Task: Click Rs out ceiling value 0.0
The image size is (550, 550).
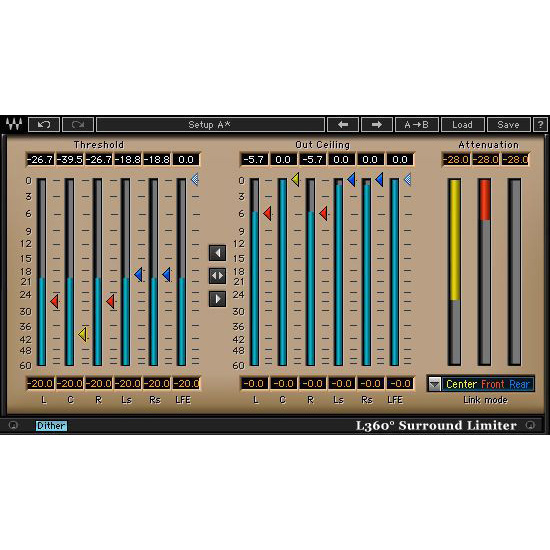Action: tap(370, 160)
